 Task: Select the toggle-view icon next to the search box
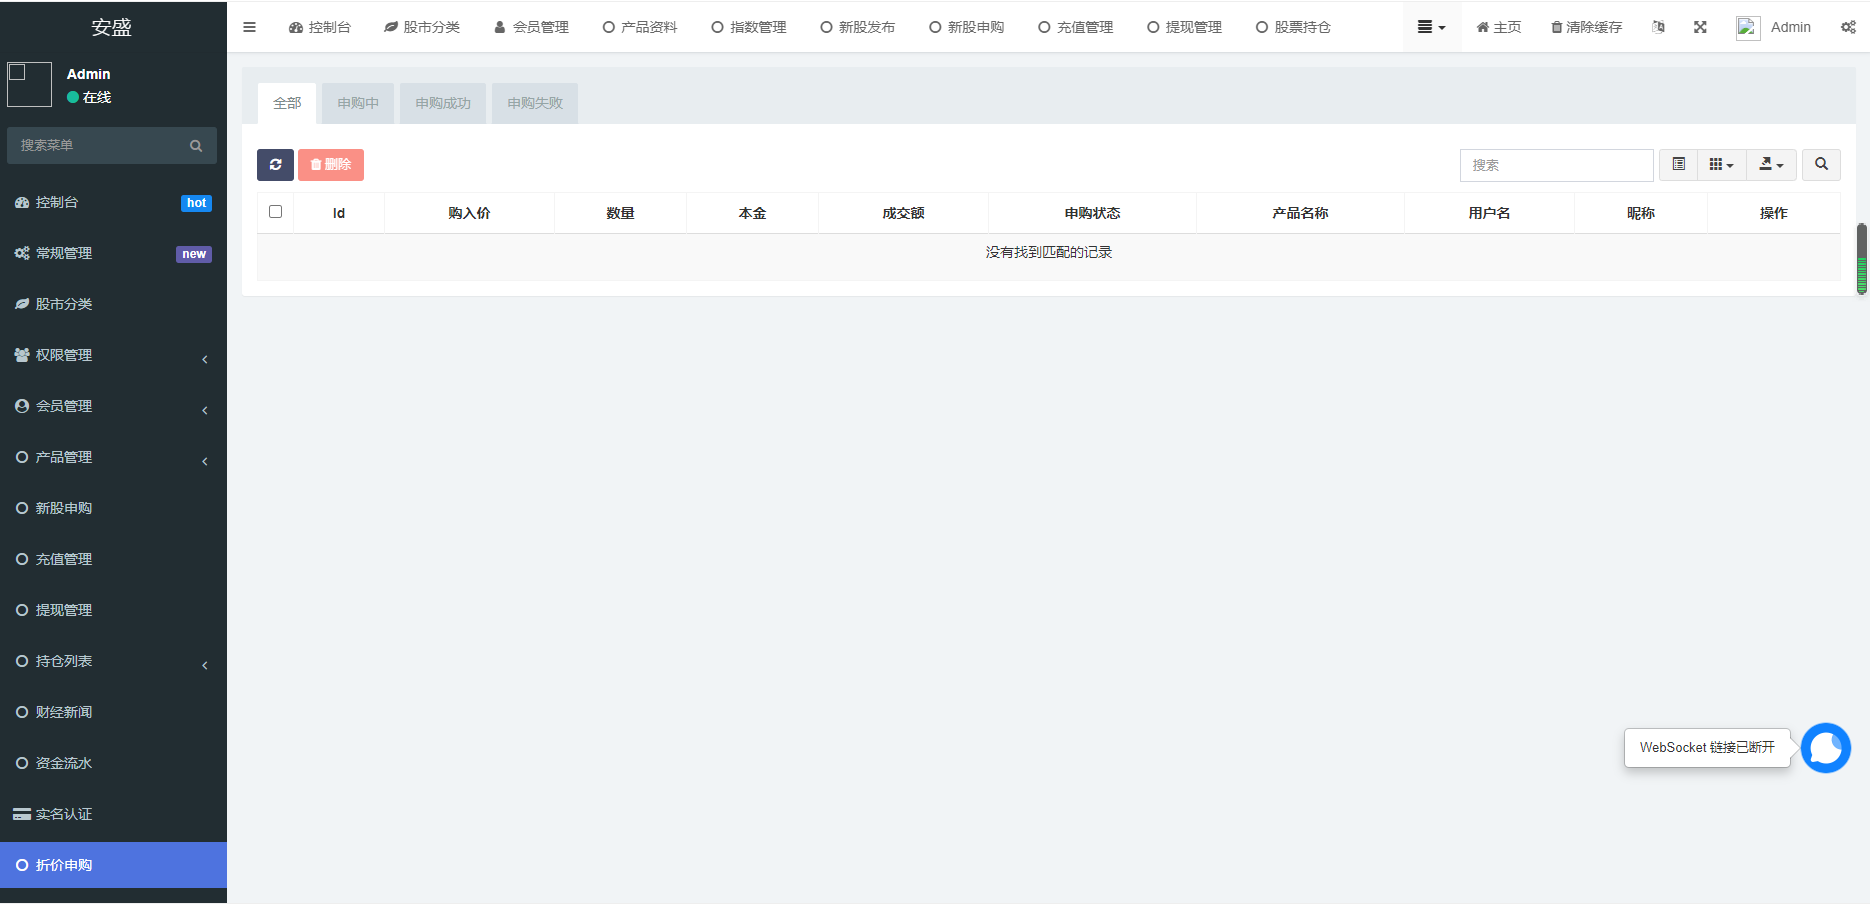pyautogui.click(x=1678, y=164)
